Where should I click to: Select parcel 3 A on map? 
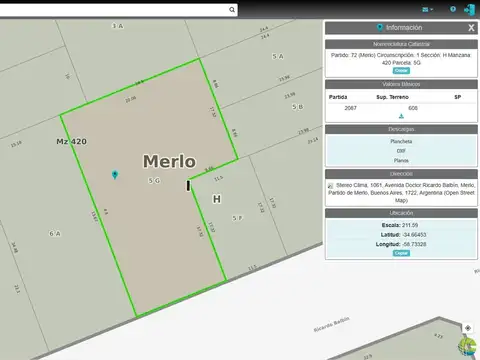click(x=117, y=26)
